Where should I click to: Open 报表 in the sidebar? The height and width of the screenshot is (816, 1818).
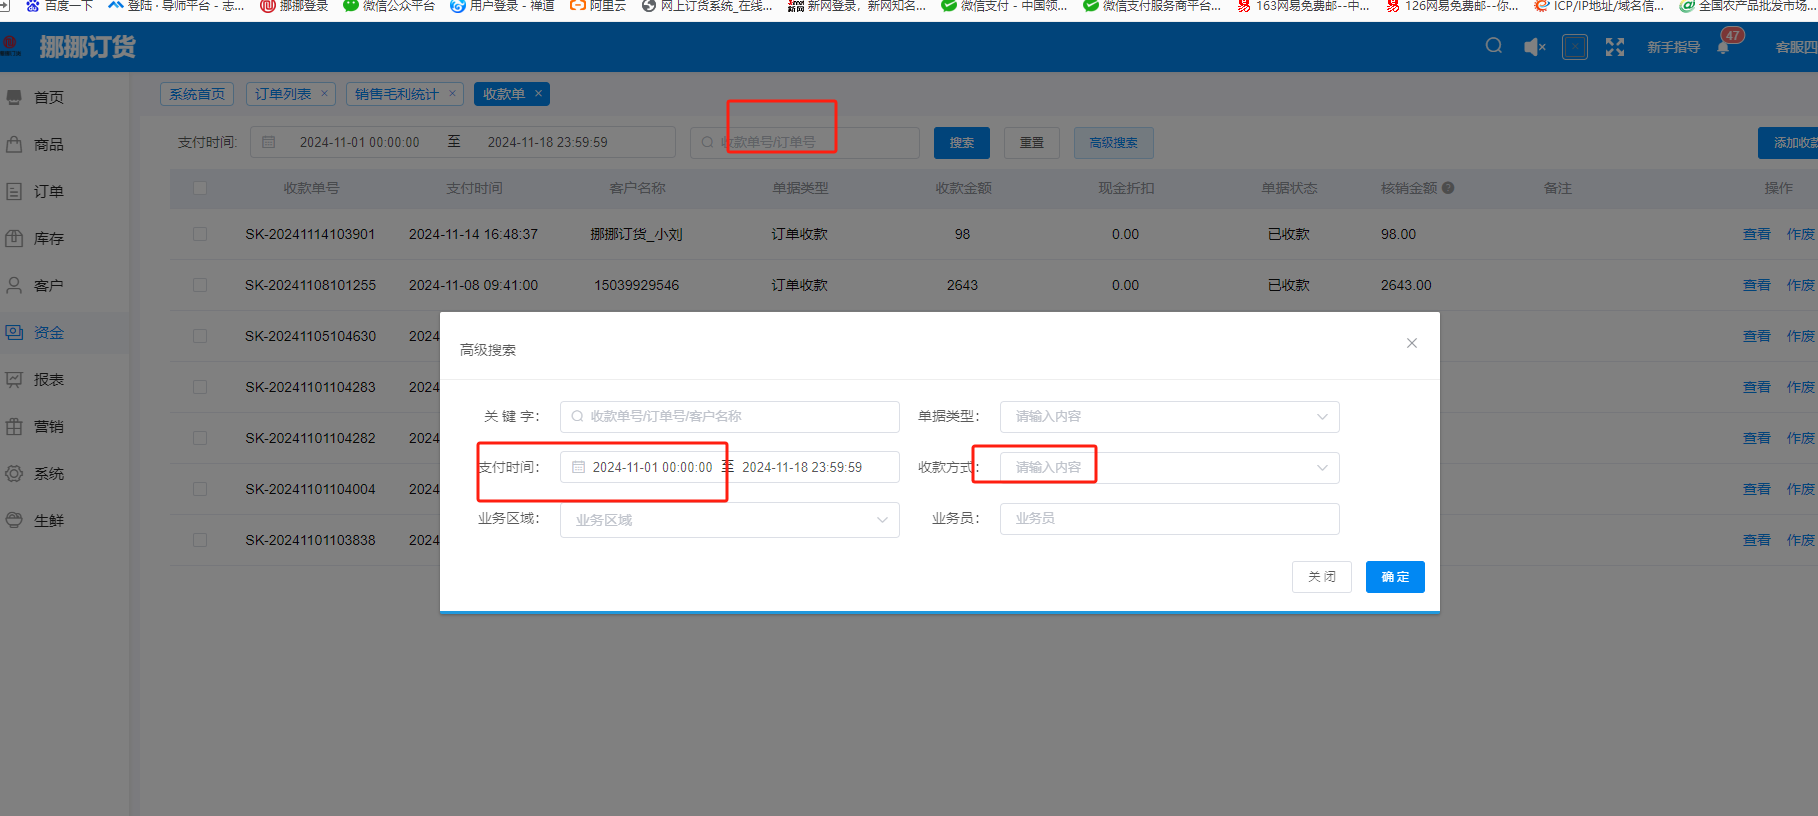click(x=48, y=379)
